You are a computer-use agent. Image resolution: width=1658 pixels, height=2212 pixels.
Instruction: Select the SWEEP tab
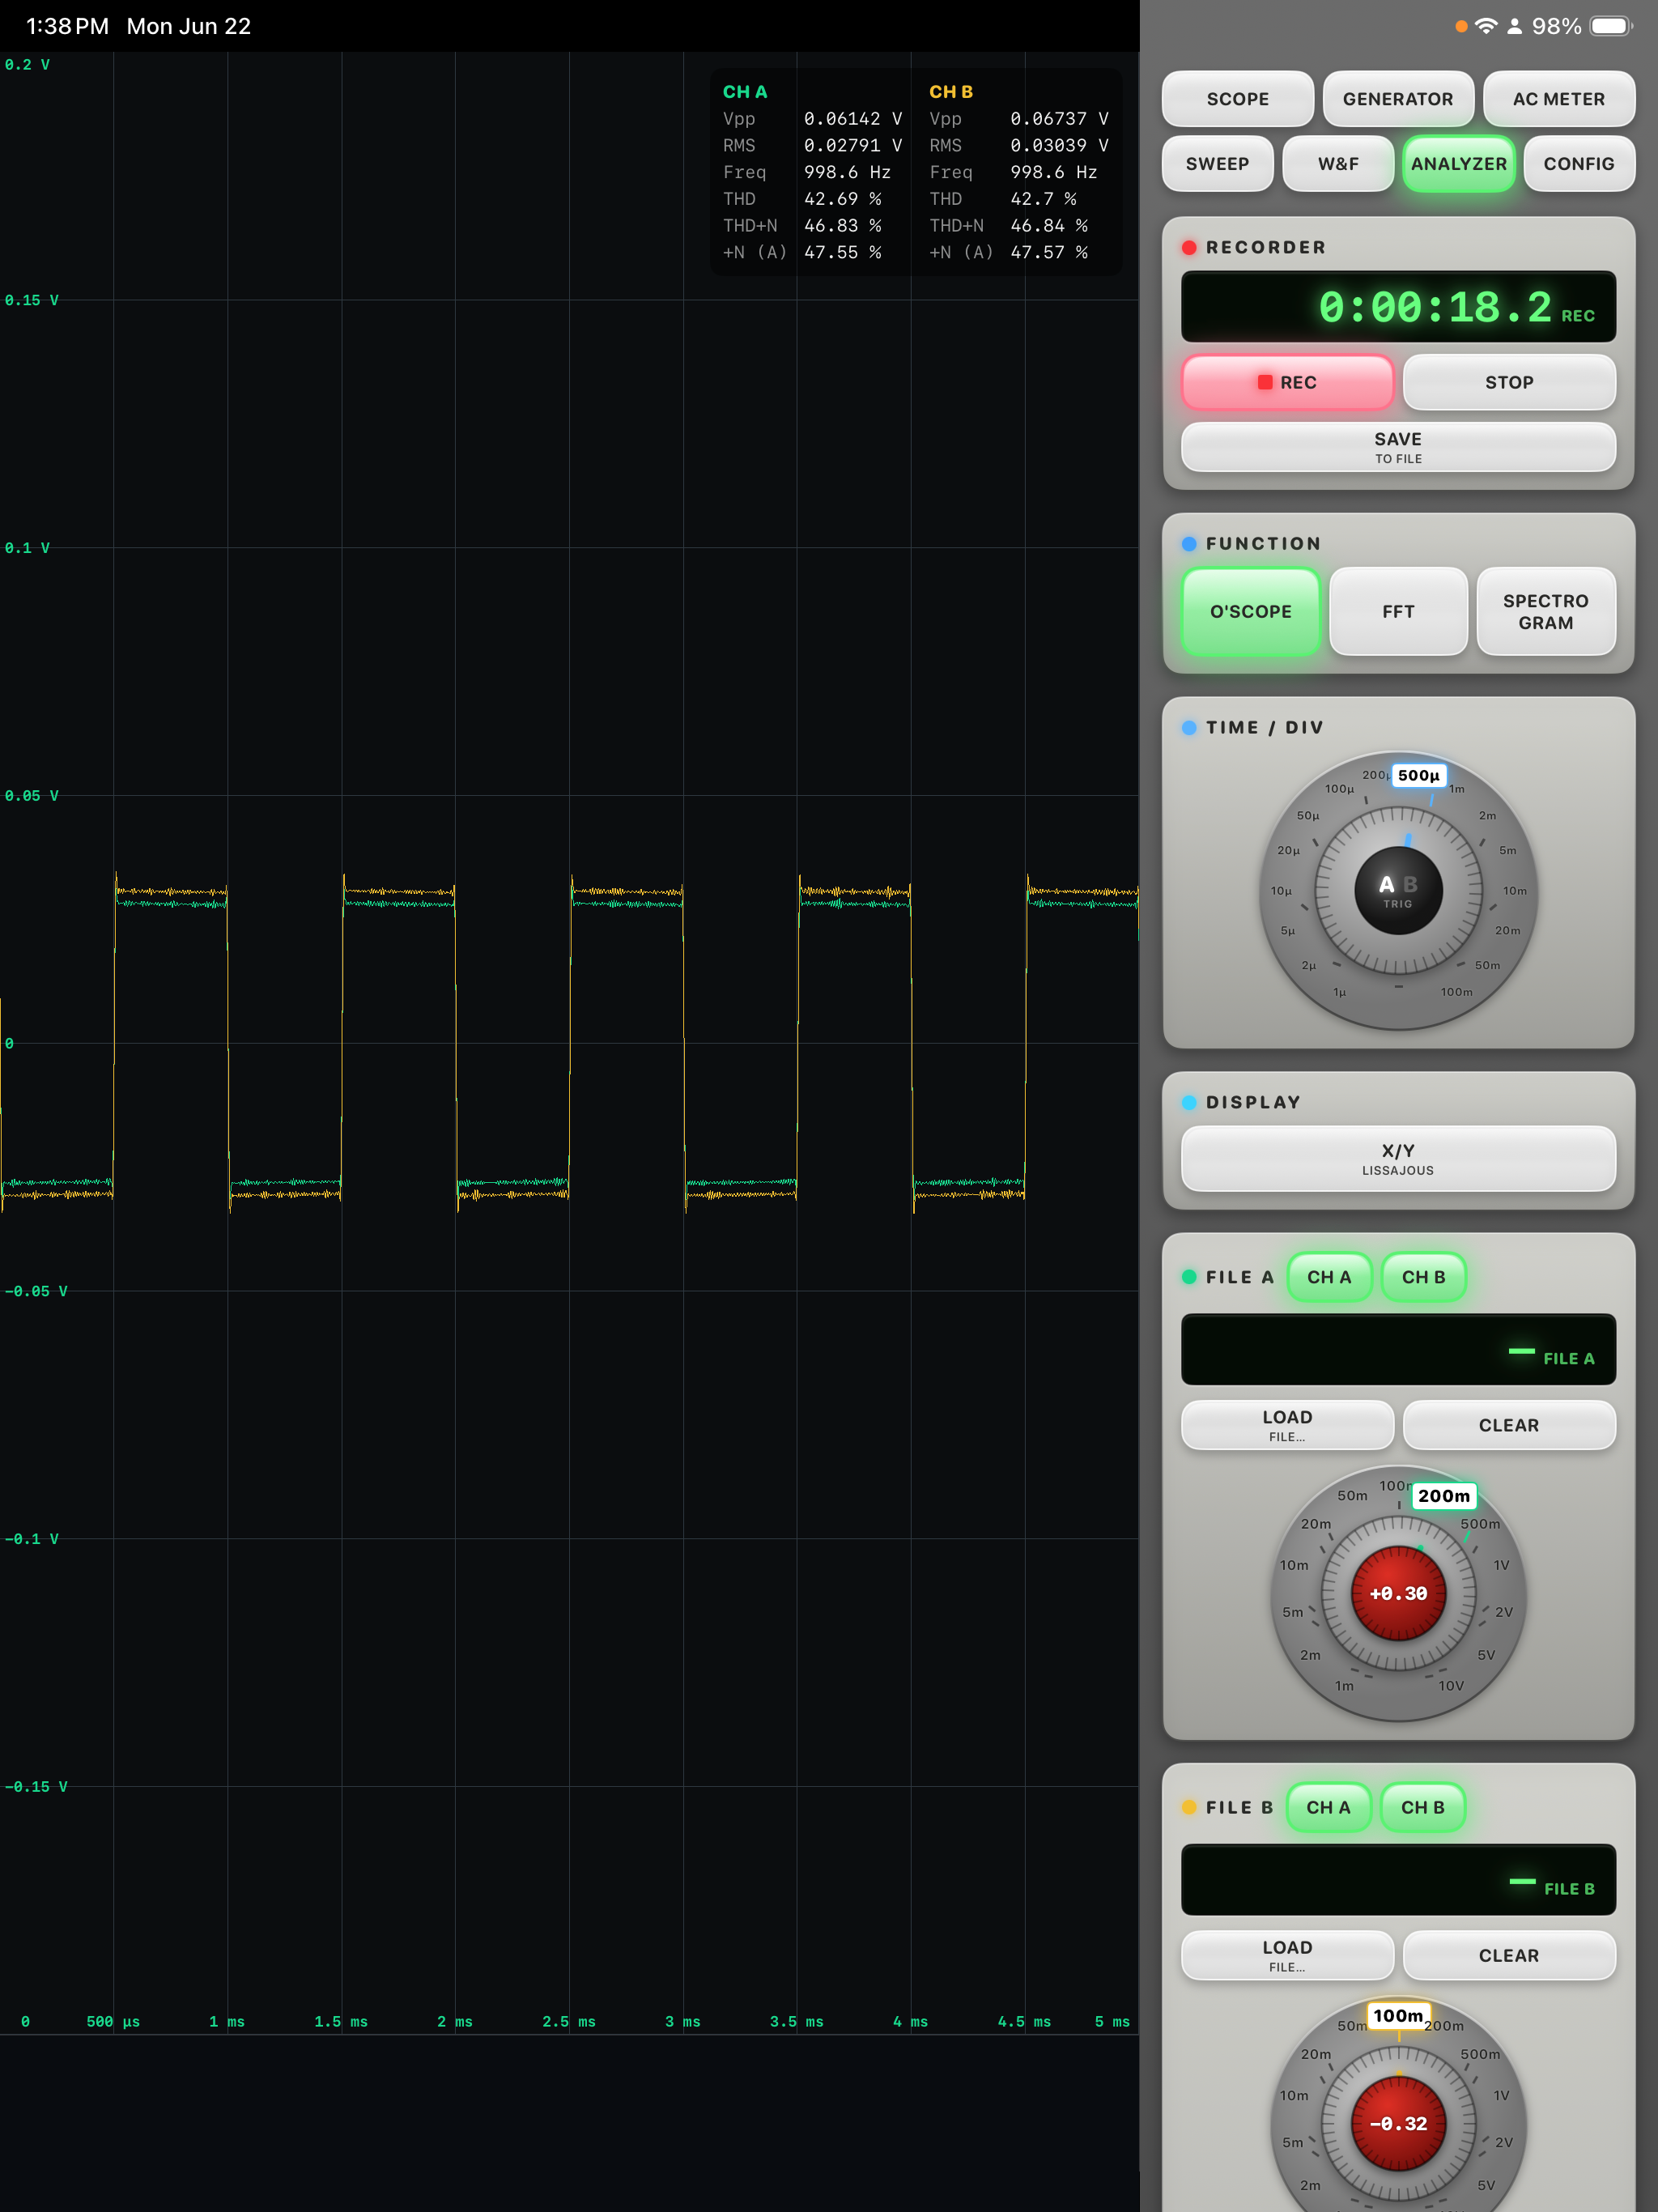pos(1217,164)
